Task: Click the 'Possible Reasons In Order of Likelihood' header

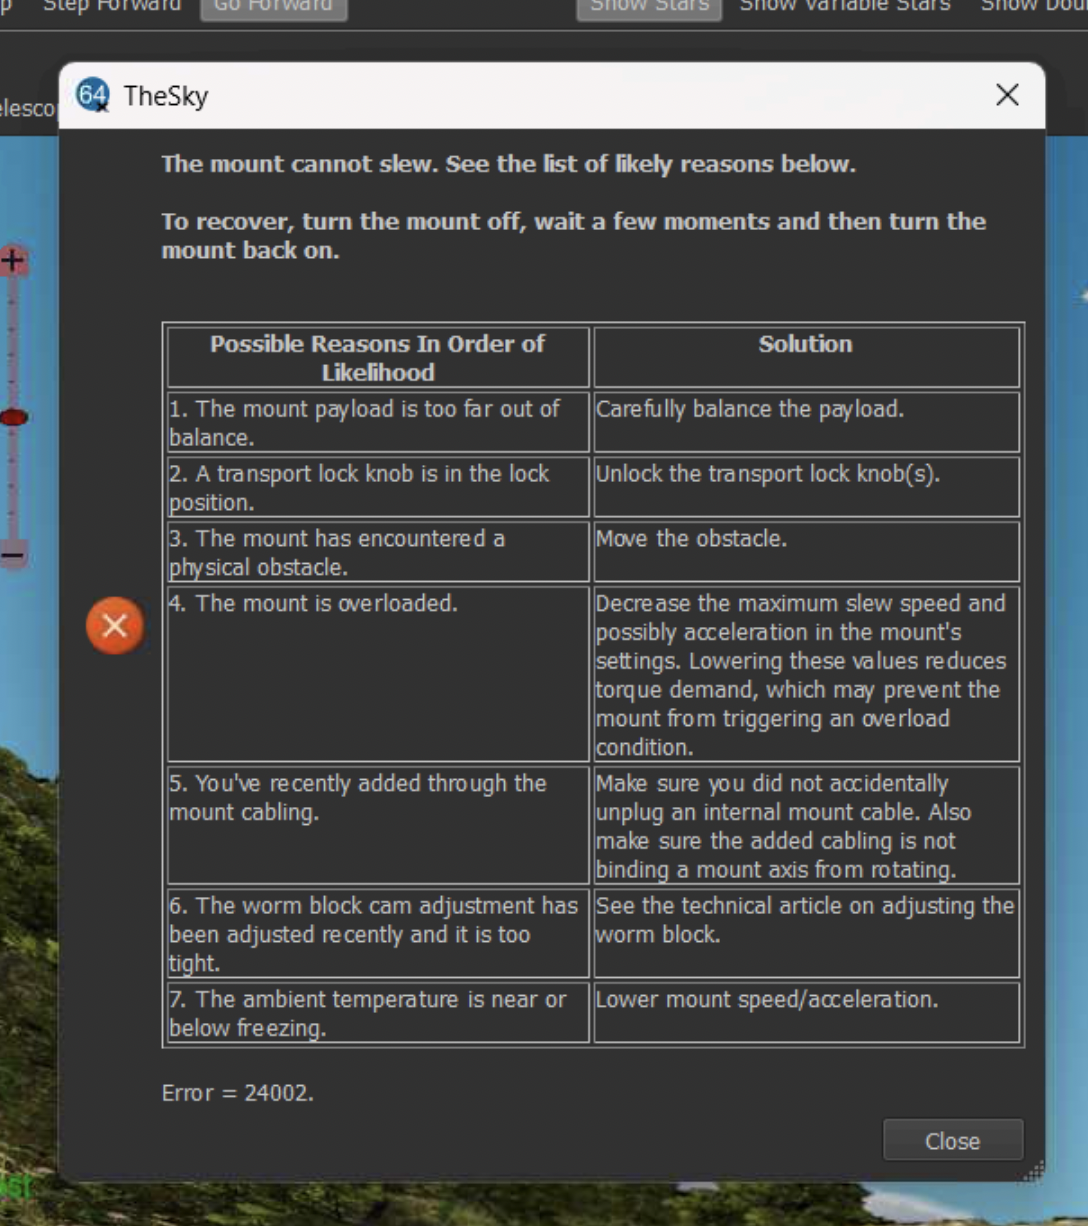Action: (x=377, y=357)
